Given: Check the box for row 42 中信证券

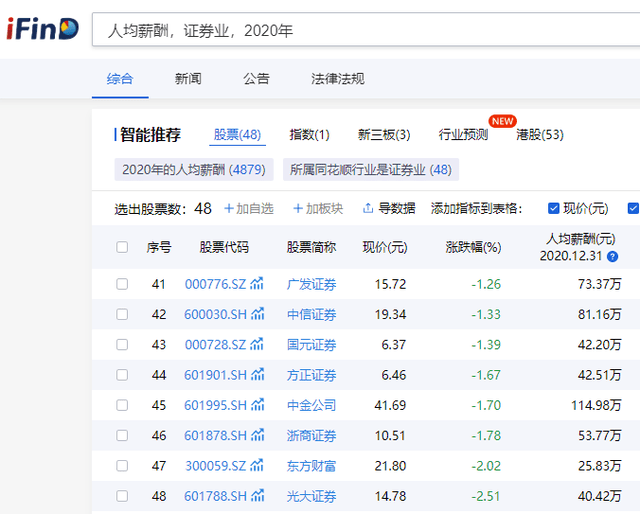Looking at the screenshot, I should [x=122, y=314].
